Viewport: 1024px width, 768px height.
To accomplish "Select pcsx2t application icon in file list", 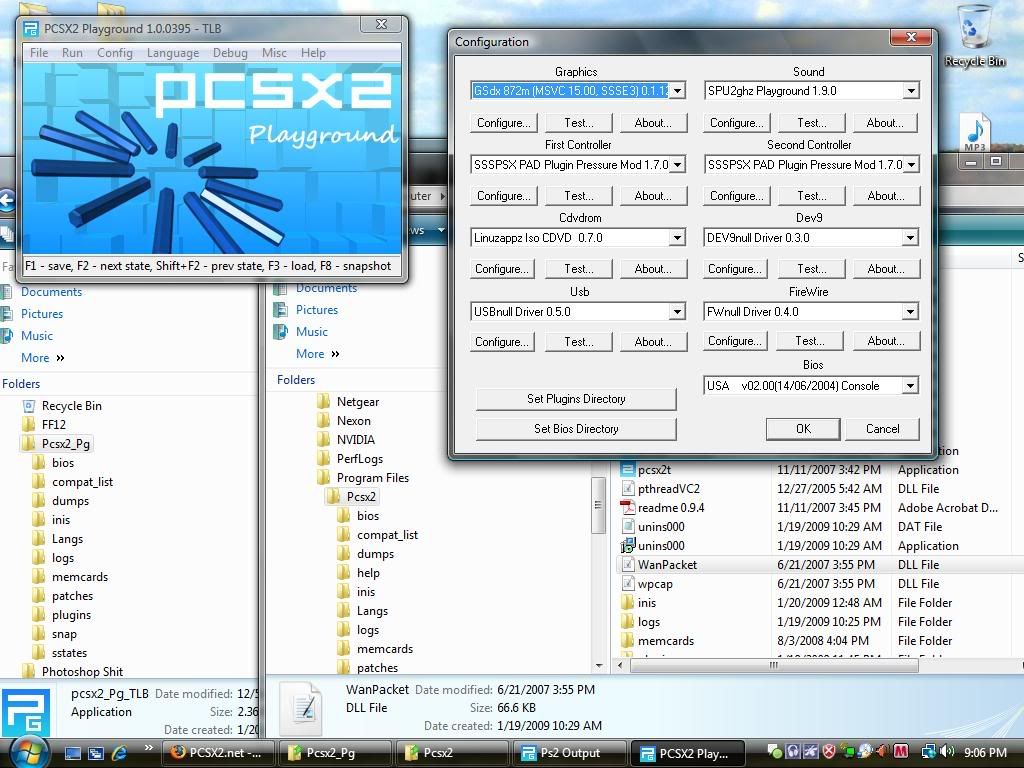I will pos(627,470).
